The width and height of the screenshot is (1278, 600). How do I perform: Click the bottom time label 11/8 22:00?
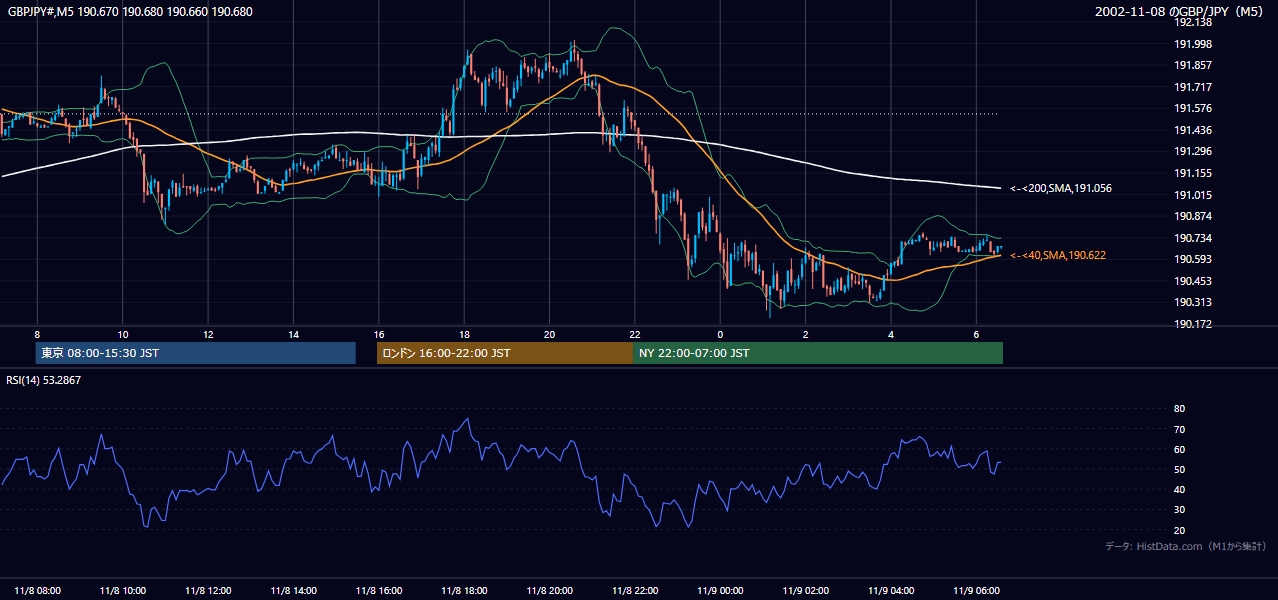coord(635,590)
